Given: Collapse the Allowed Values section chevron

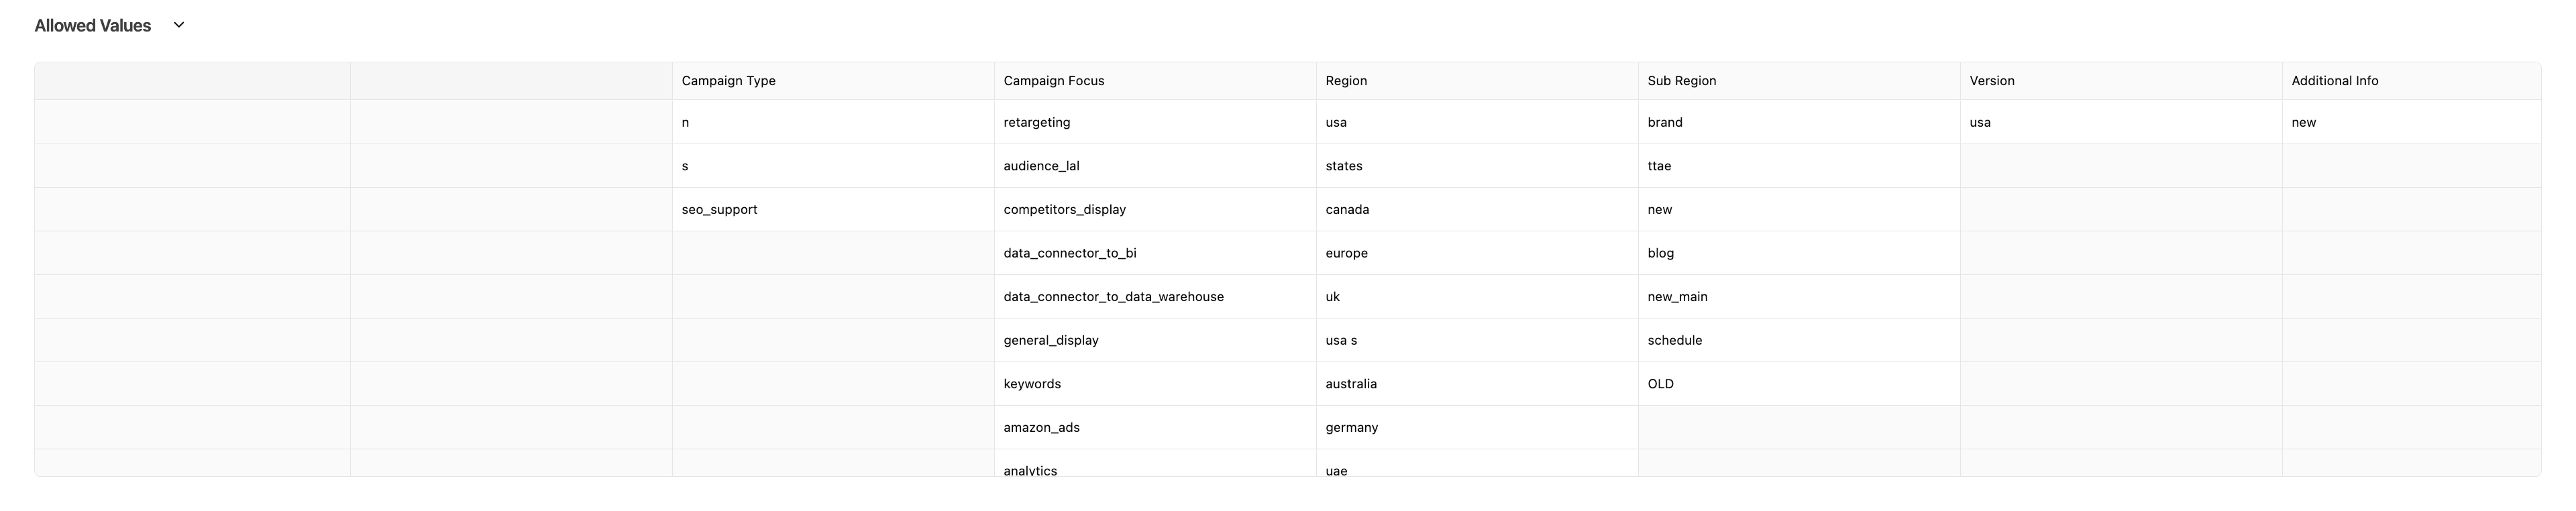Looking at the screenshot, I should 179,25.
